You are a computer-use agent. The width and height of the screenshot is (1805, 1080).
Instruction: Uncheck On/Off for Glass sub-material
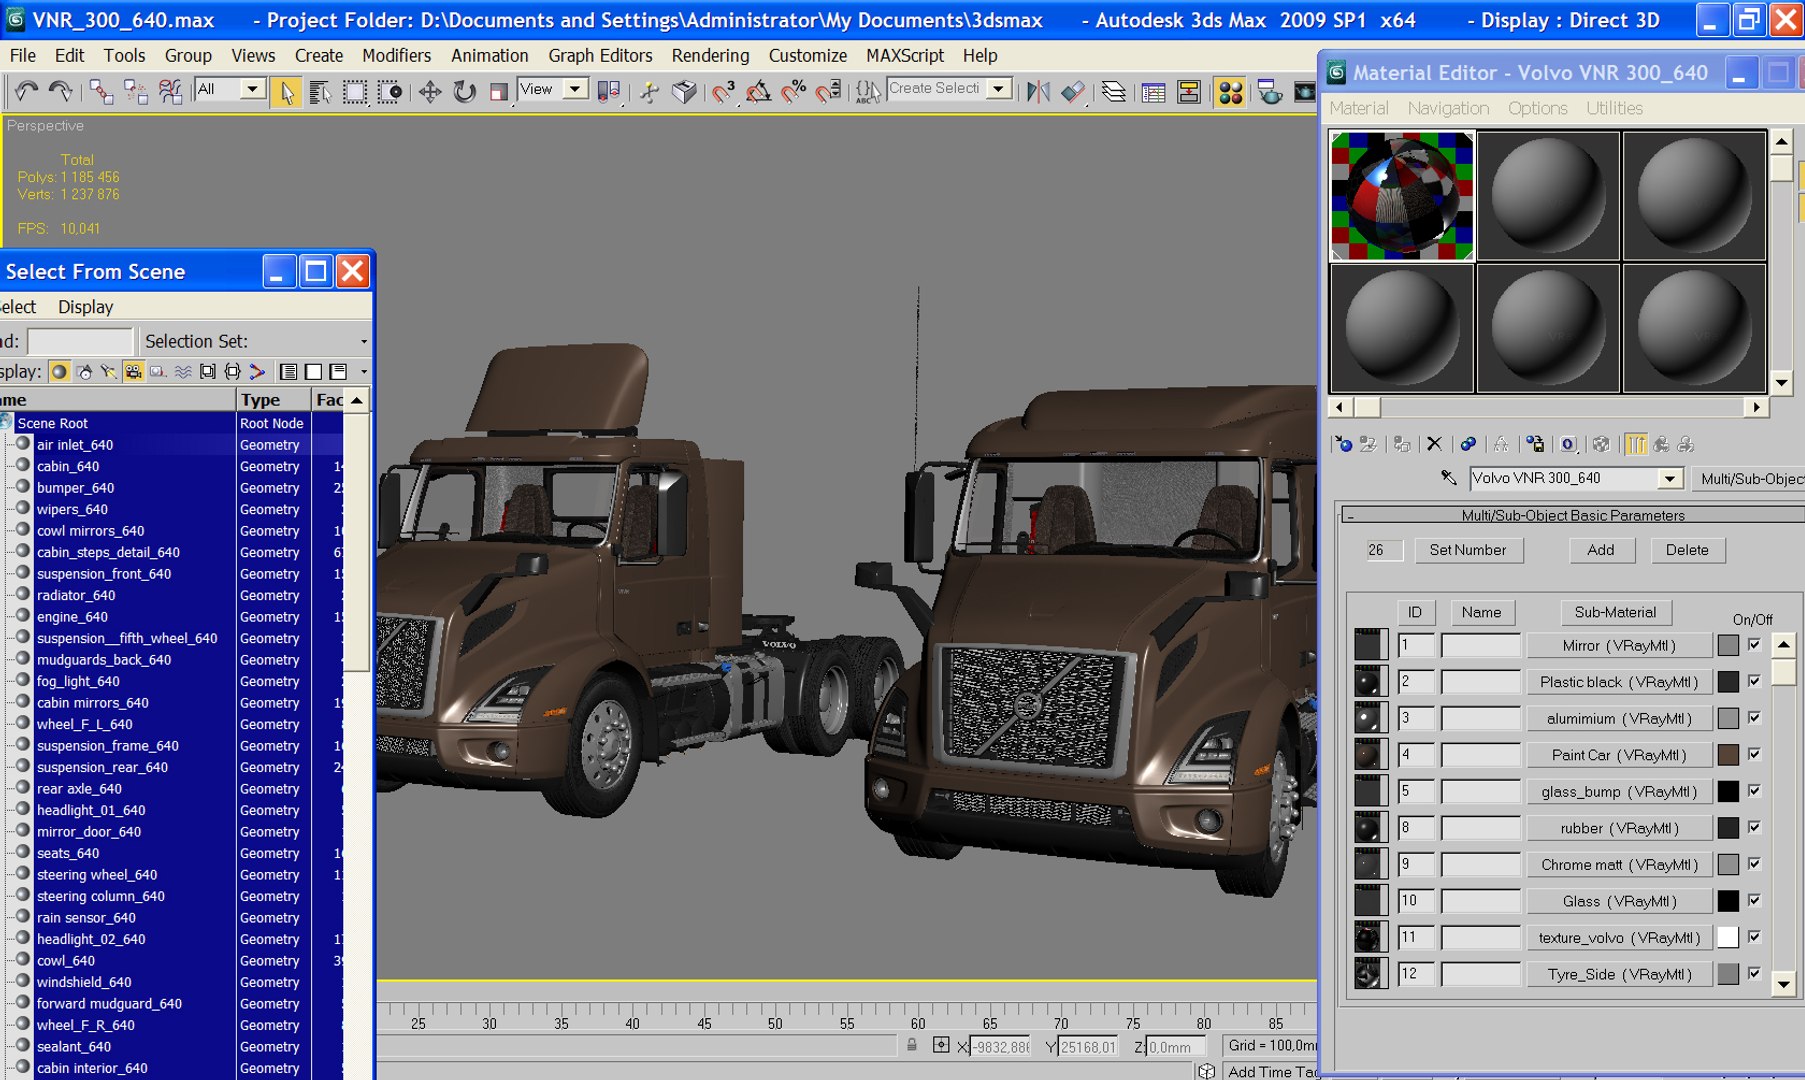[1754, 900]
